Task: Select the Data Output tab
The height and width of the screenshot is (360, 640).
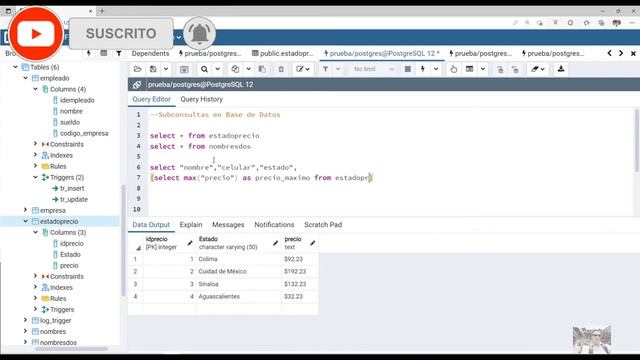Action: [x=151, y=224]
